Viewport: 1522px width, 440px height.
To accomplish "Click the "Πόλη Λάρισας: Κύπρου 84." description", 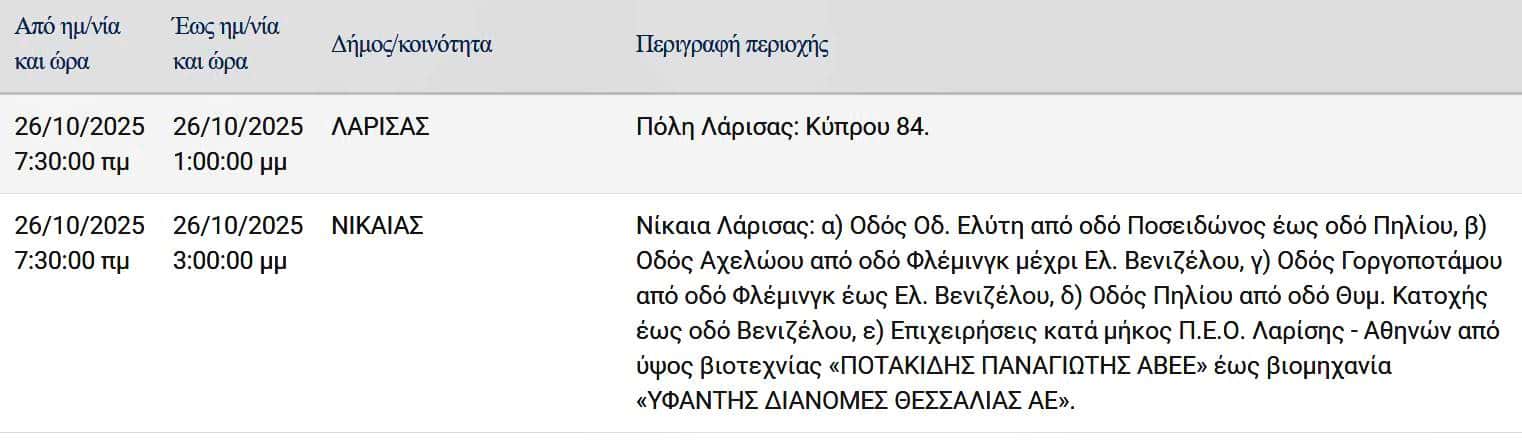I will [782, 127].
